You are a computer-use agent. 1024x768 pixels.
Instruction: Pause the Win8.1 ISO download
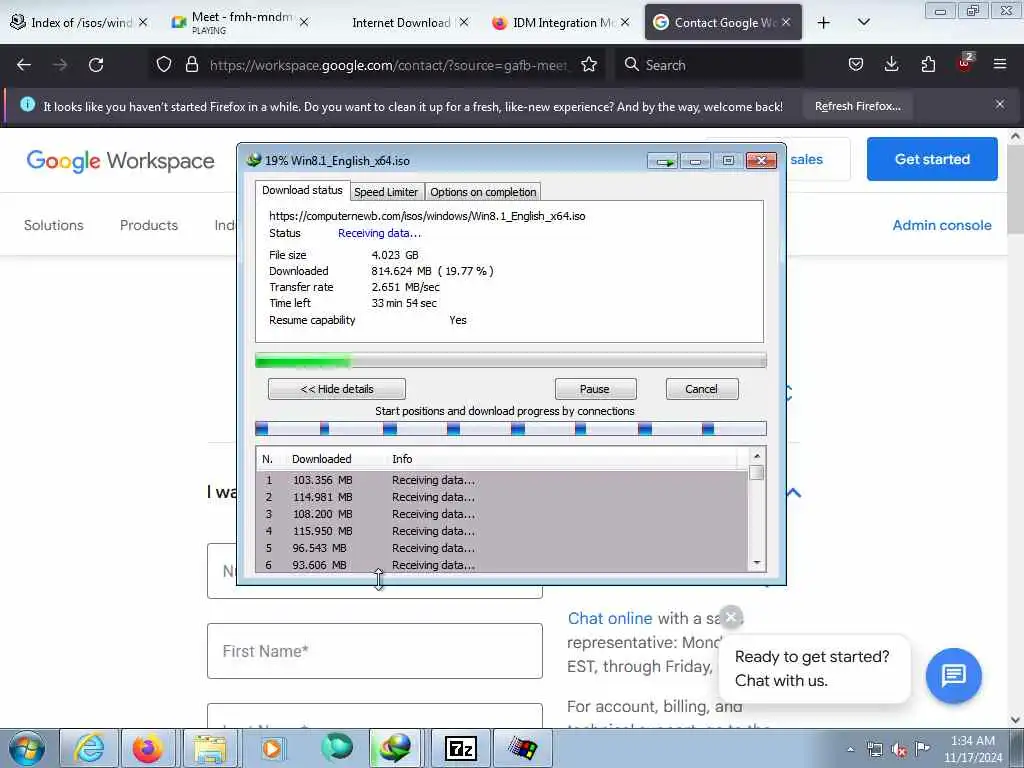point(594,389)
